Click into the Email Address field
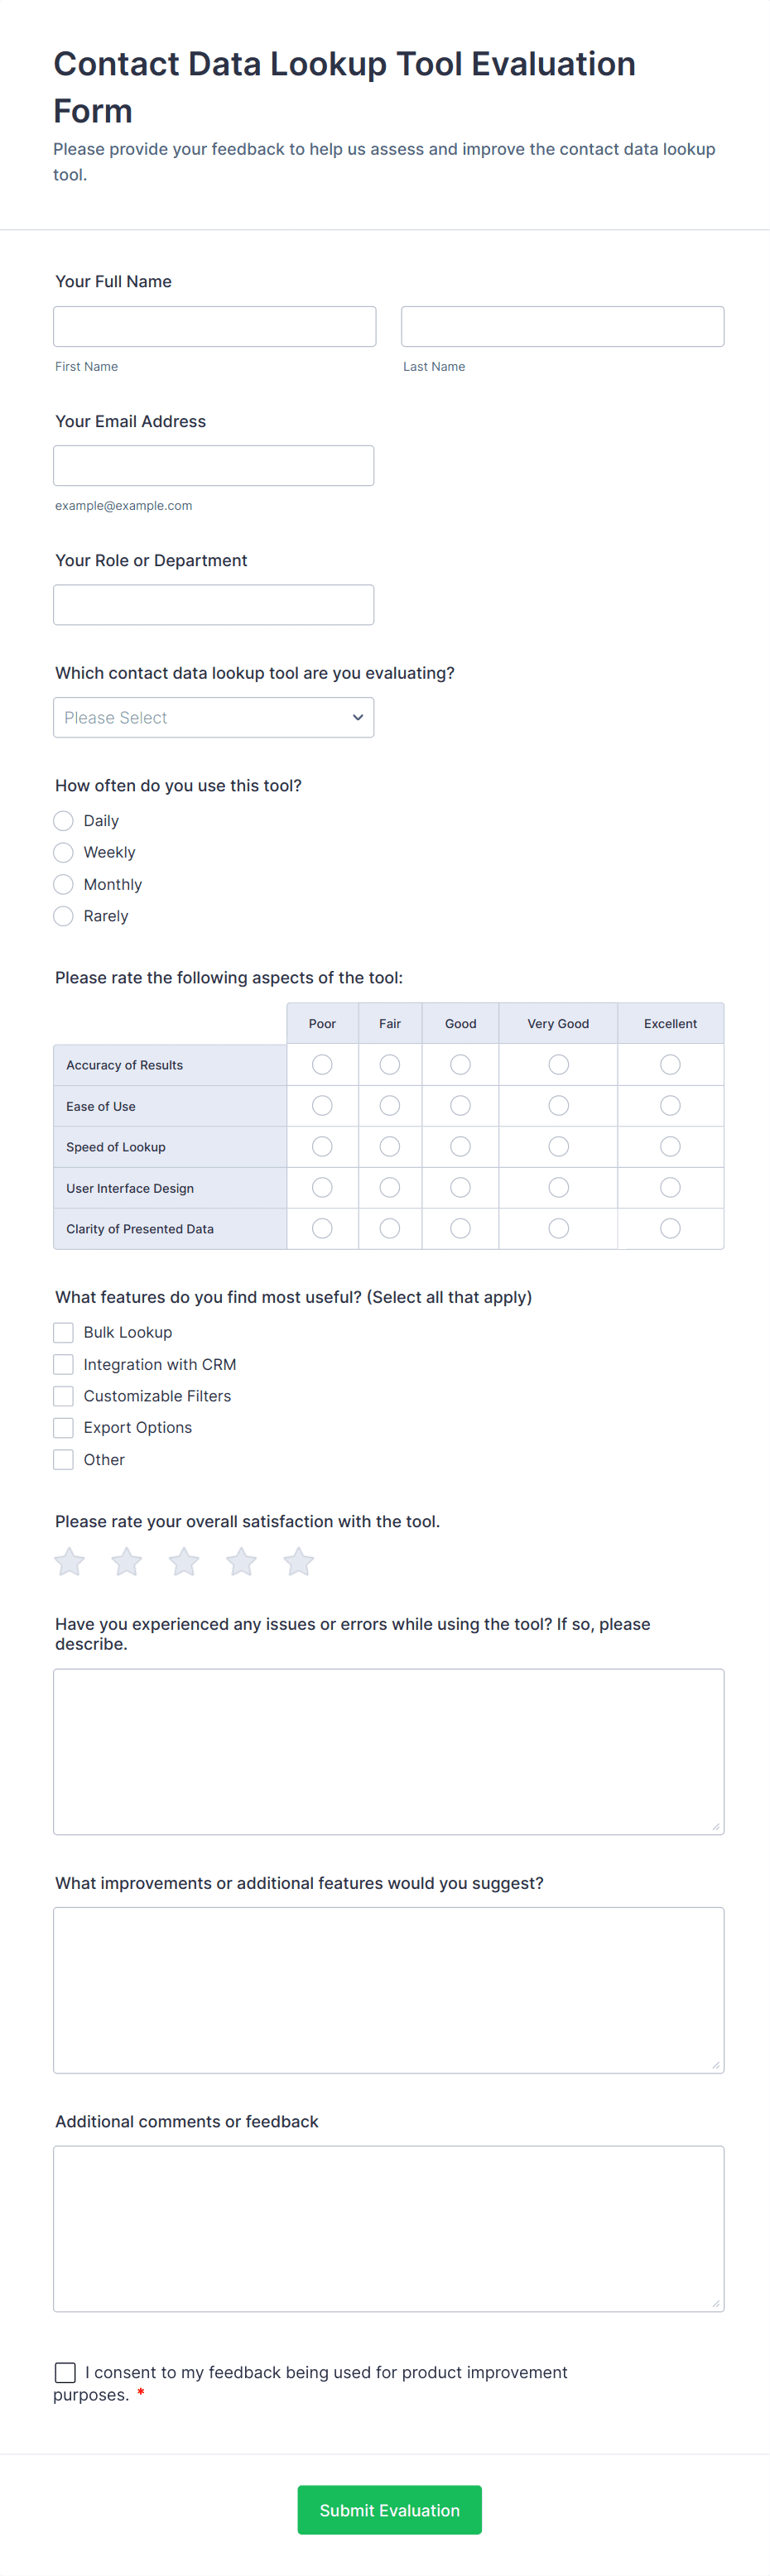 [214, 466]
